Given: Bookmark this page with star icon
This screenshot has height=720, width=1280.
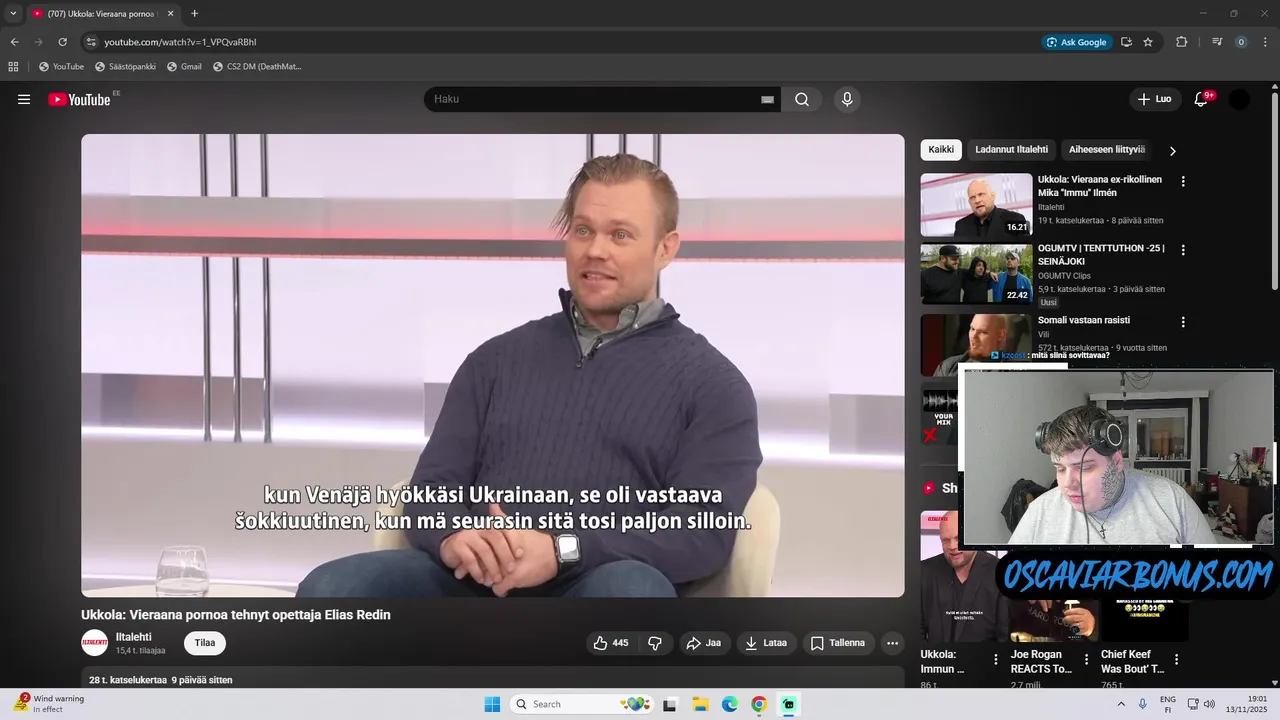Looking at the screenshot, I should tap(1148, 42).
